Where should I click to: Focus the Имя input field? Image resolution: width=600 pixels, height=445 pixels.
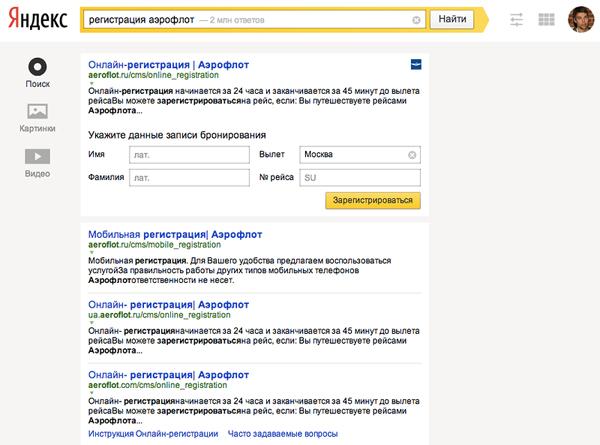[x=189, y=155]
